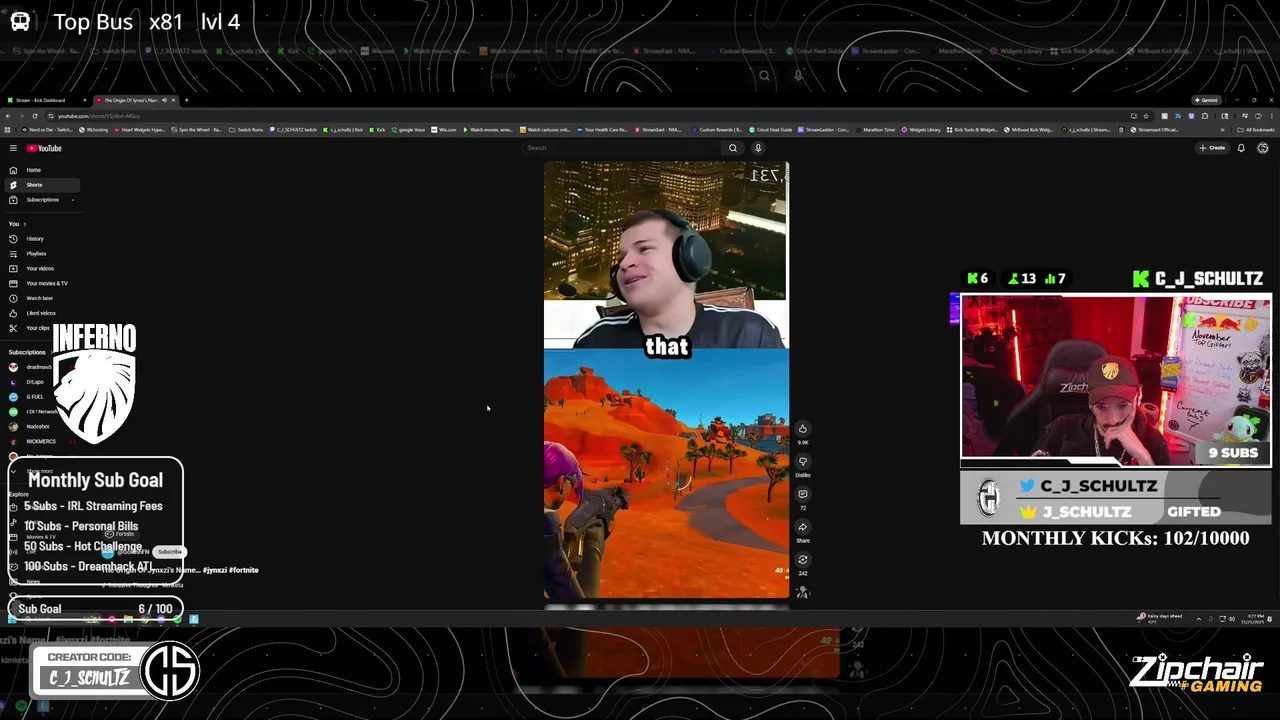Dislike the Short
Screen dimensions: 1280x720
pyautogui.click(x=802, y=462)
